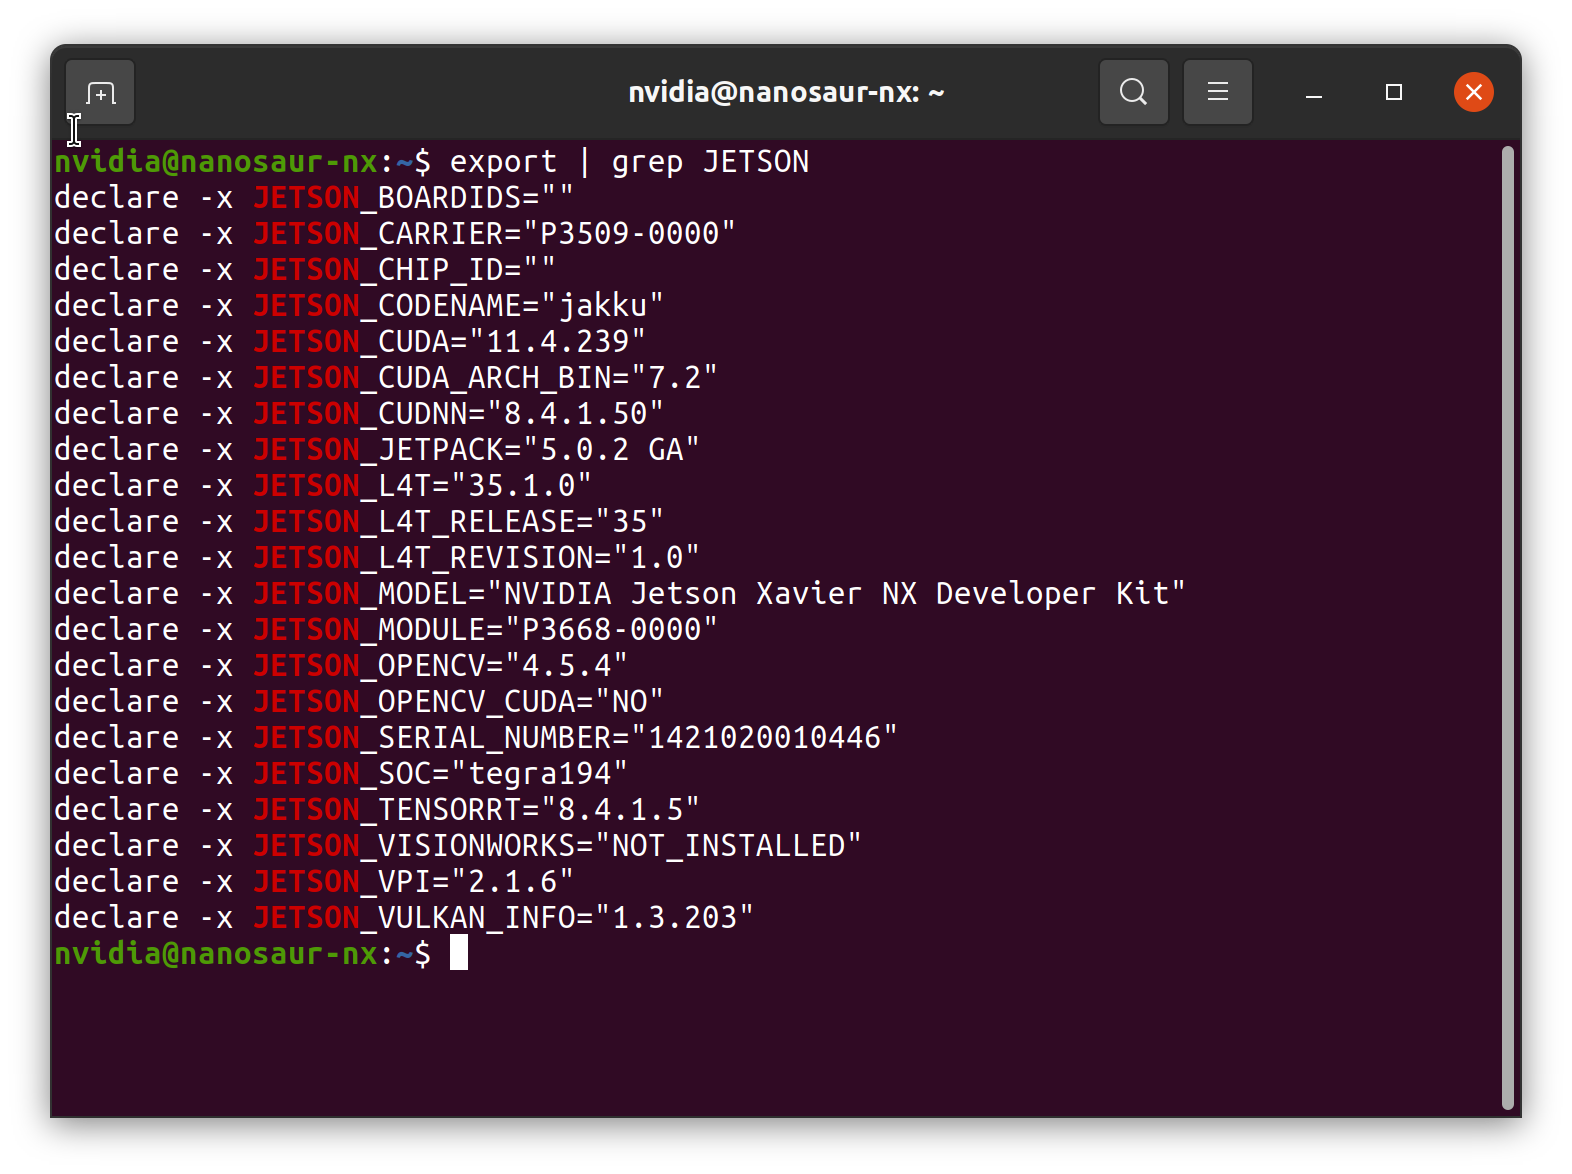Click the JETSON_MODEL output line

[619, 593]
